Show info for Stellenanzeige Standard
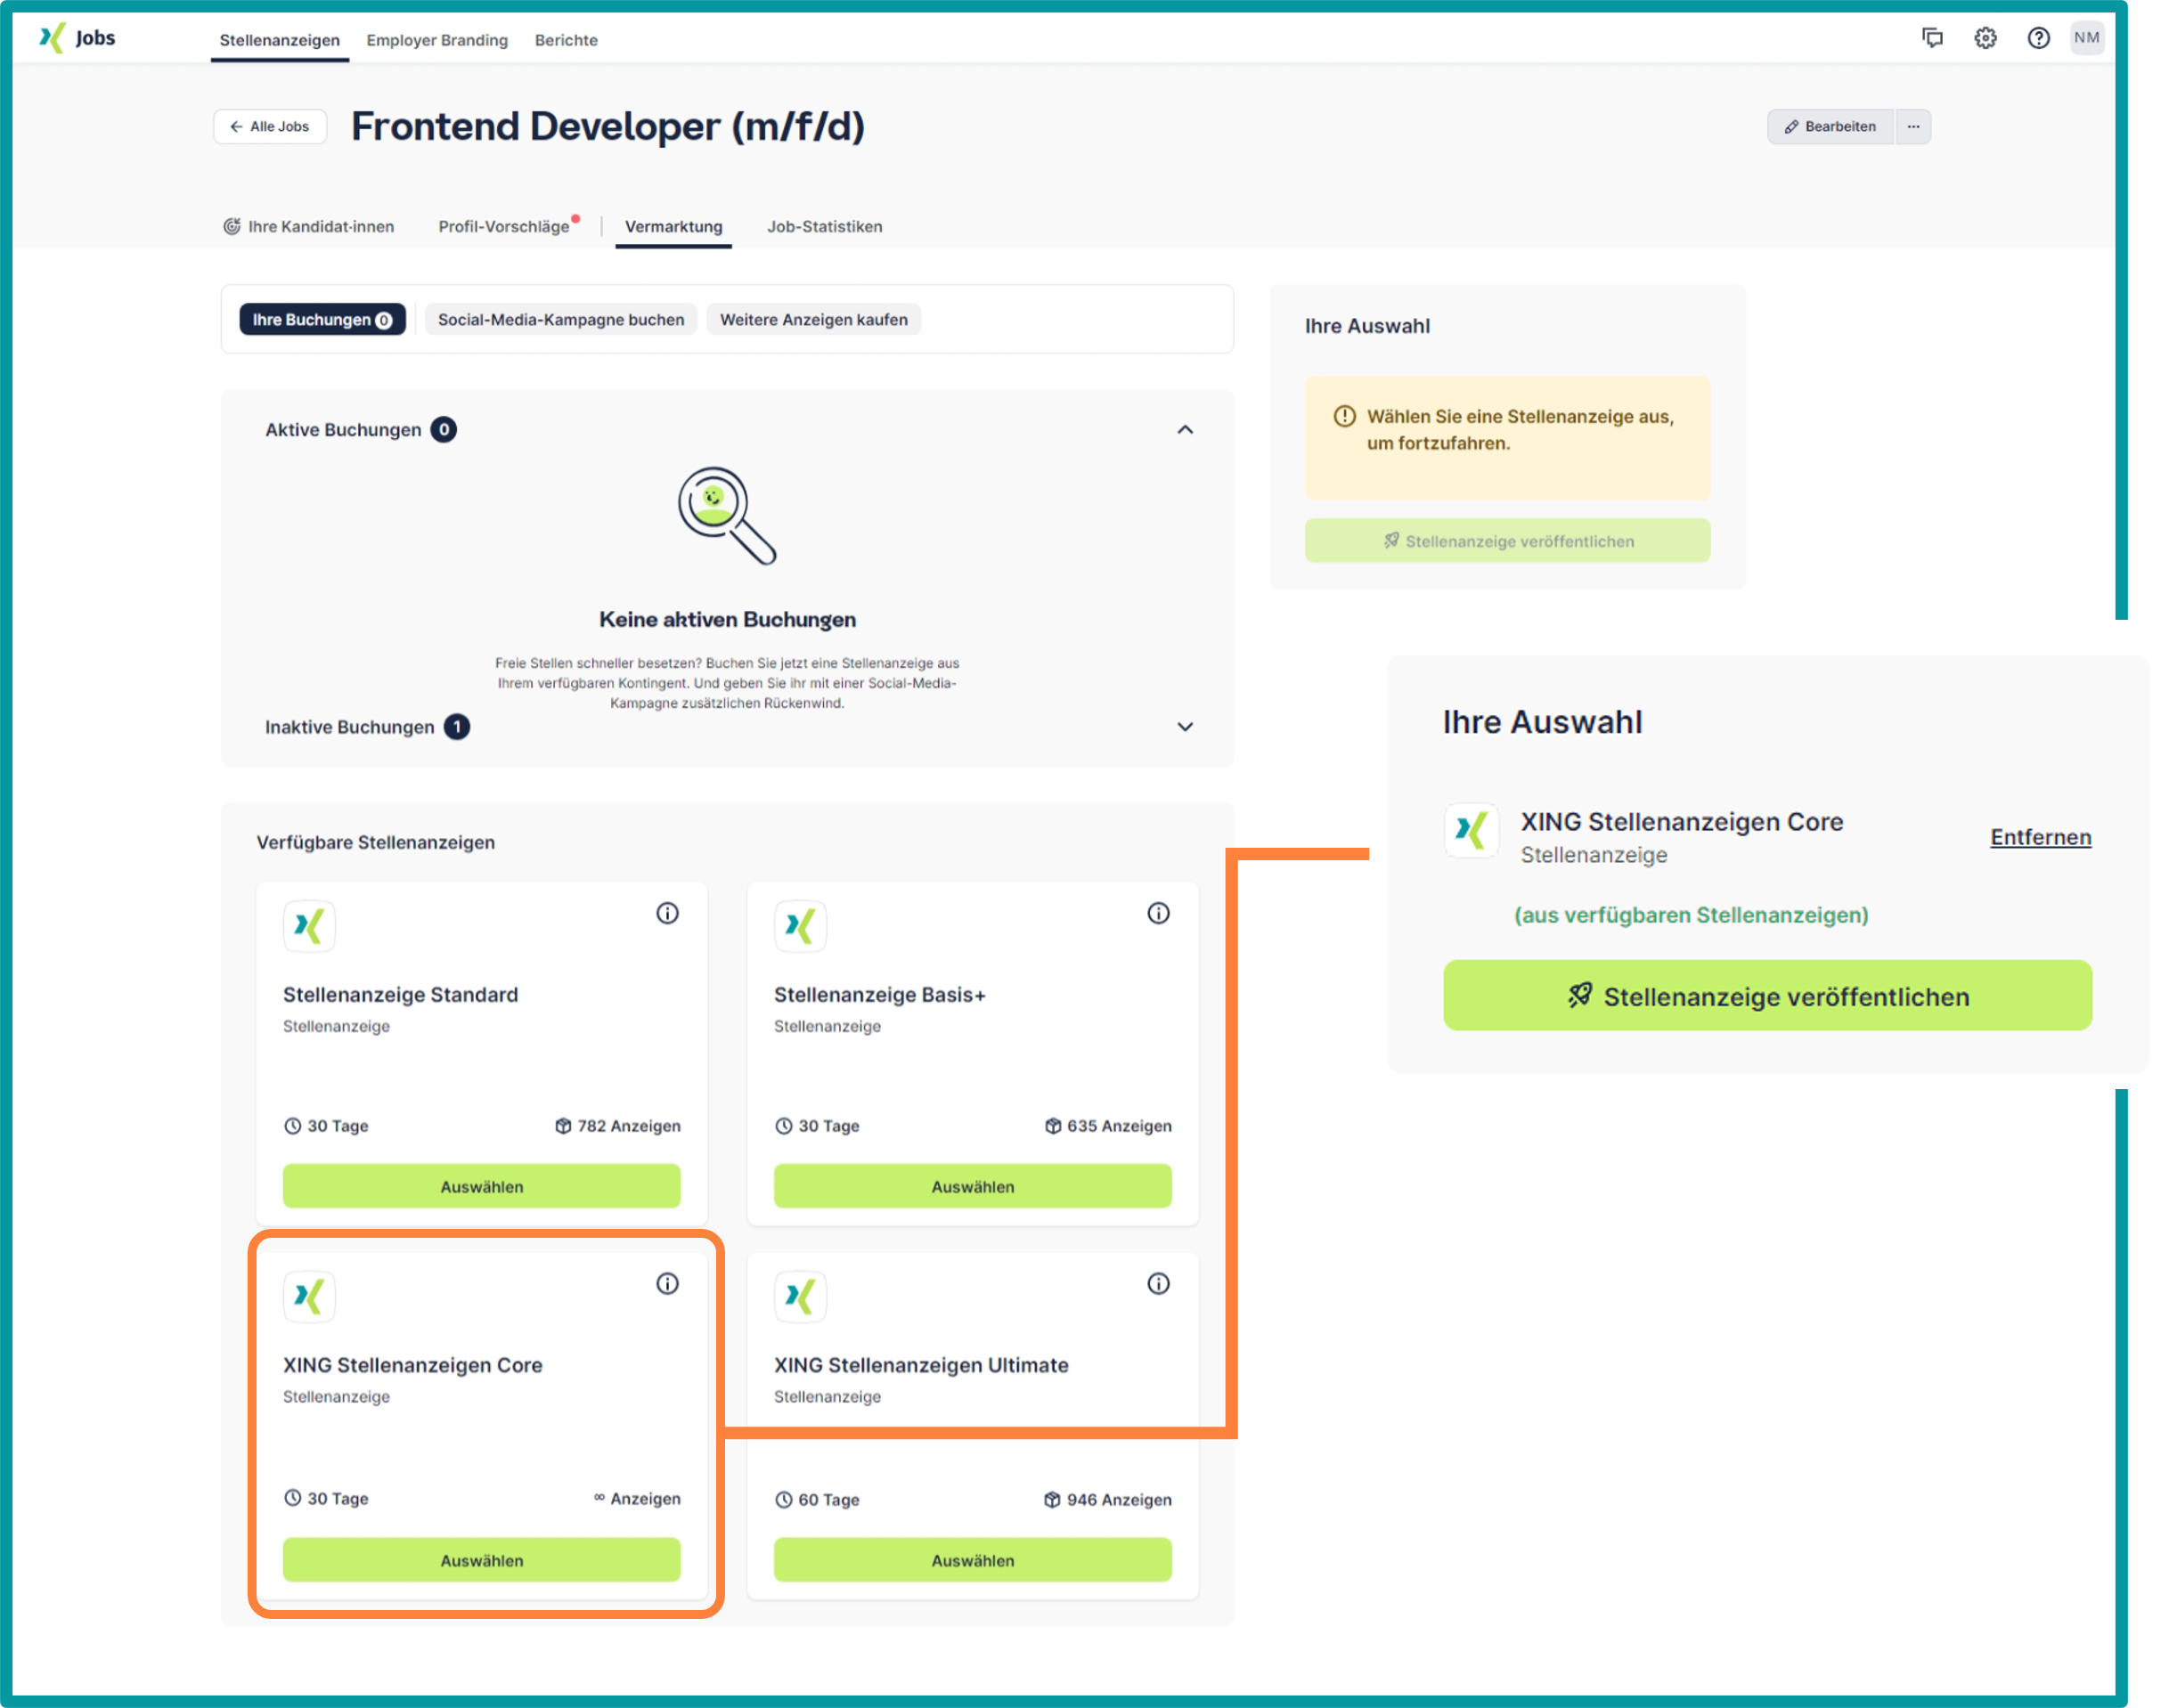The height and width of the screenshot is (1708, 2169). [667, 913]
